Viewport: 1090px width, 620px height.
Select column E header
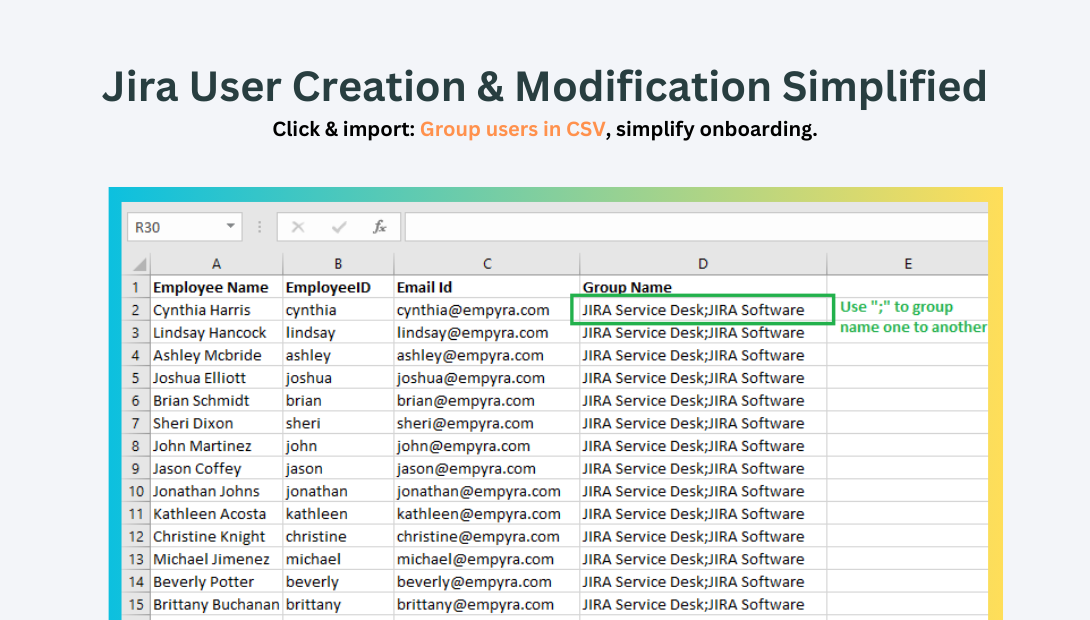(x=907, y=262)
